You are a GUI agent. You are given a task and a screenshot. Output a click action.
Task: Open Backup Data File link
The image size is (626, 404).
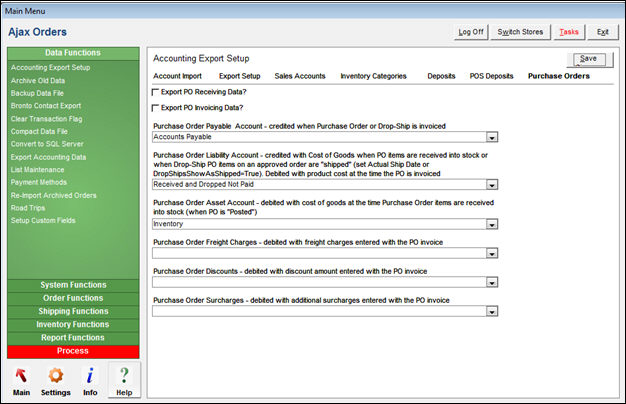tap(37, 93)
